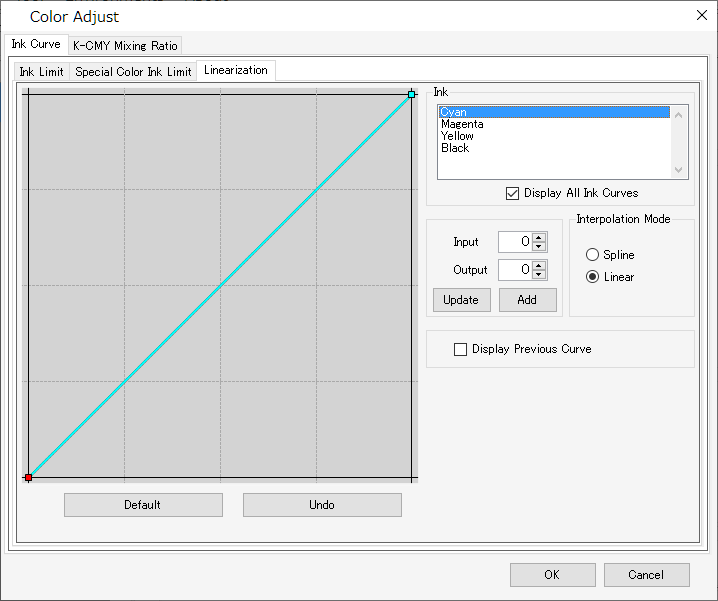The height and width of the screenshot is (601, 718).
Task: Increase the Output value with up arrow
Action: click(x=540, y=265)
